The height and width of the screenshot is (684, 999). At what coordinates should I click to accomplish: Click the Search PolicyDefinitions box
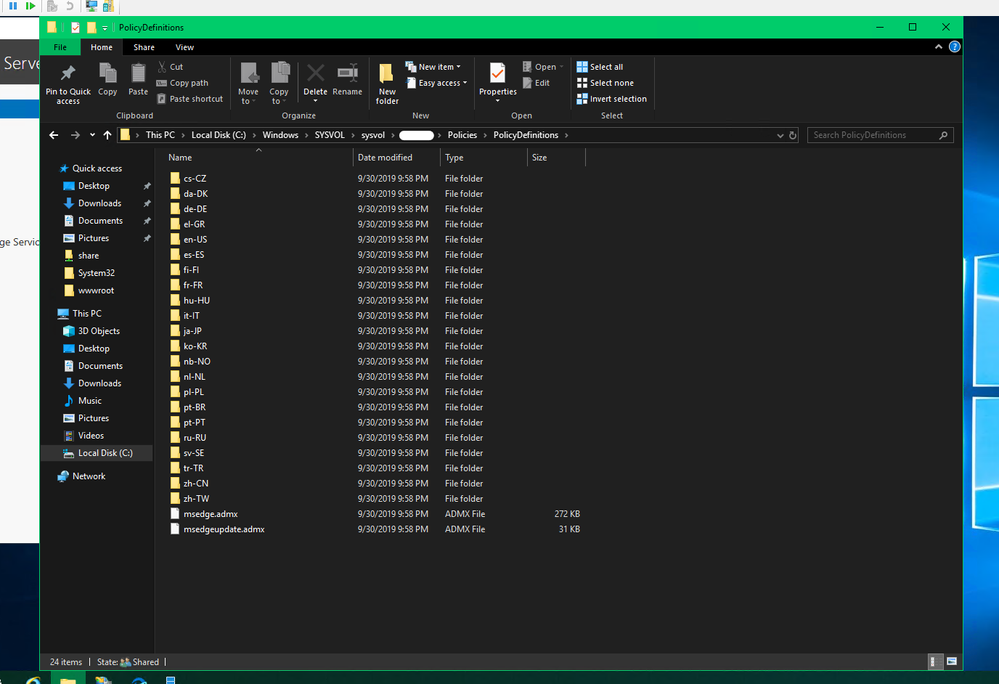coord(872,135)
